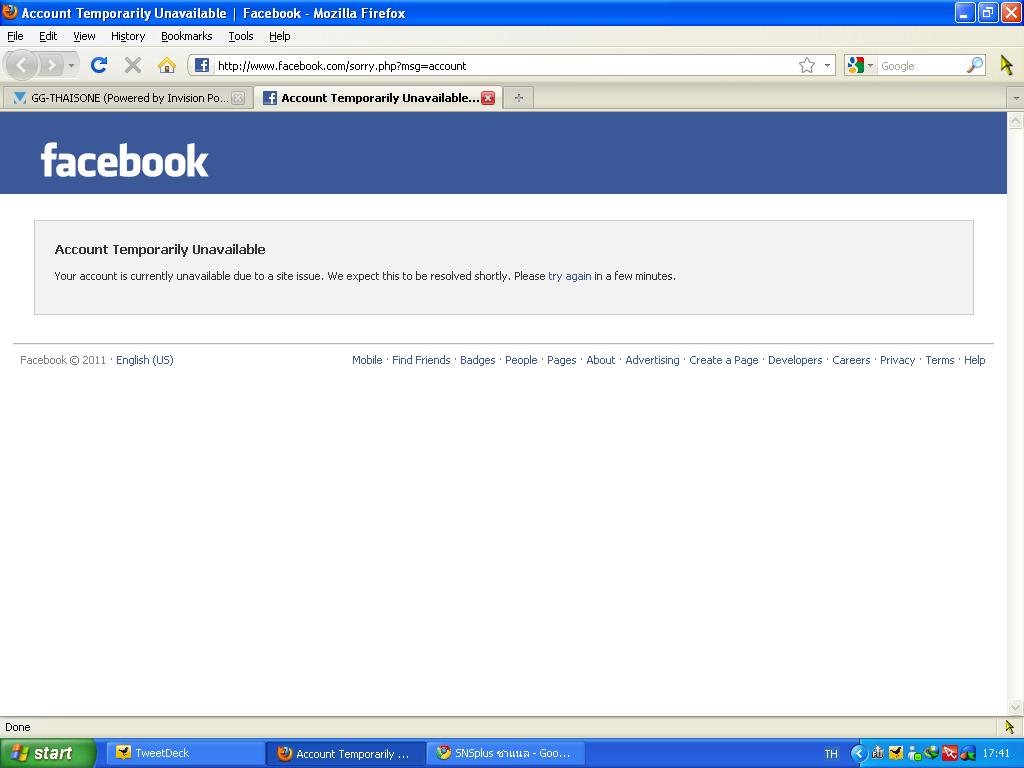Open the History menu
Screen dimensions: 1024x768
point(128,36)
